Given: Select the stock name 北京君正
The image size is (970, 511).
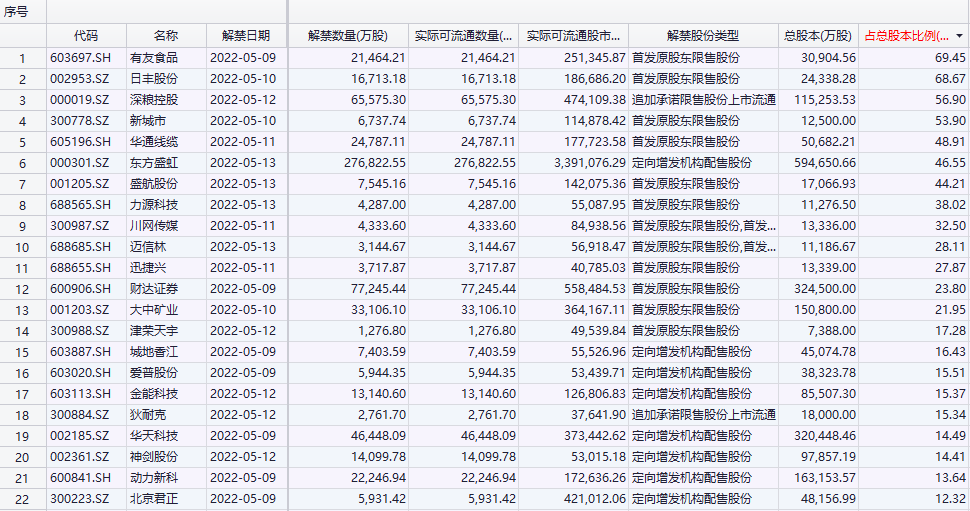Looking at the screenshot, I should (x=154, y=499).
